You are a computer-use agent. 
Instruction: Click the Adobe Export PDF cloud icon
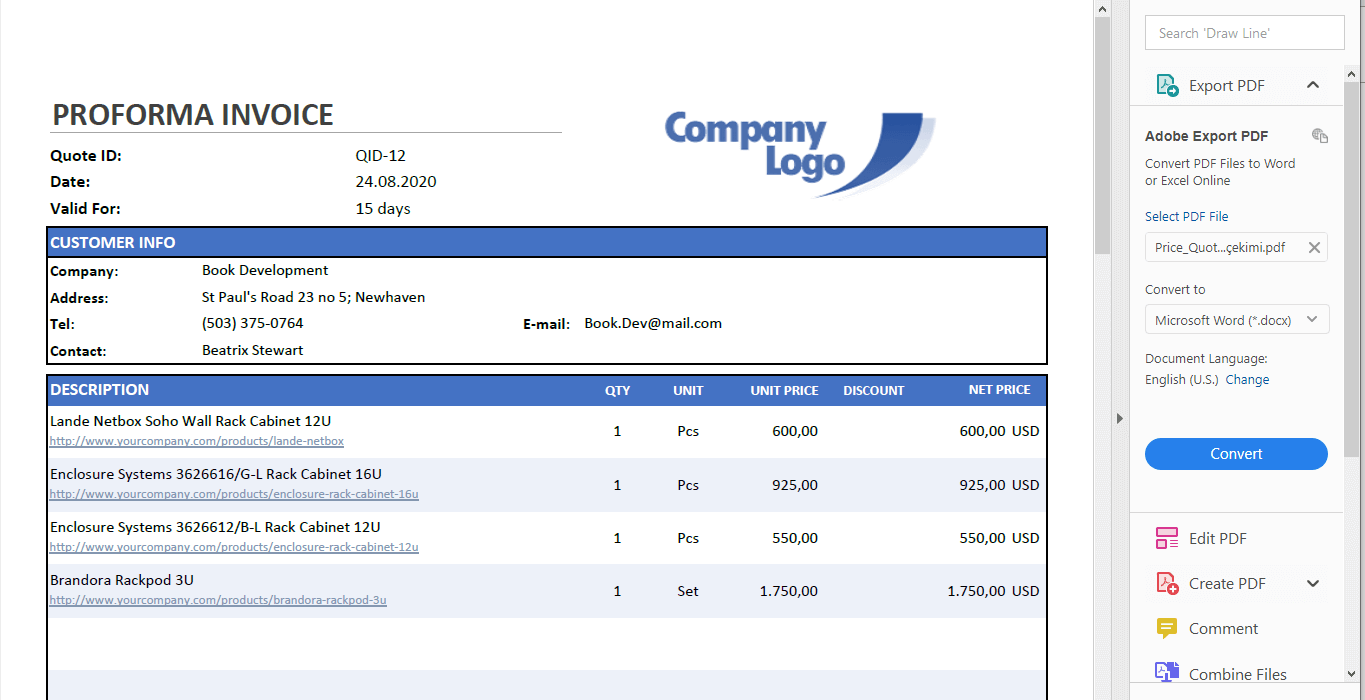click(1319, 135)
